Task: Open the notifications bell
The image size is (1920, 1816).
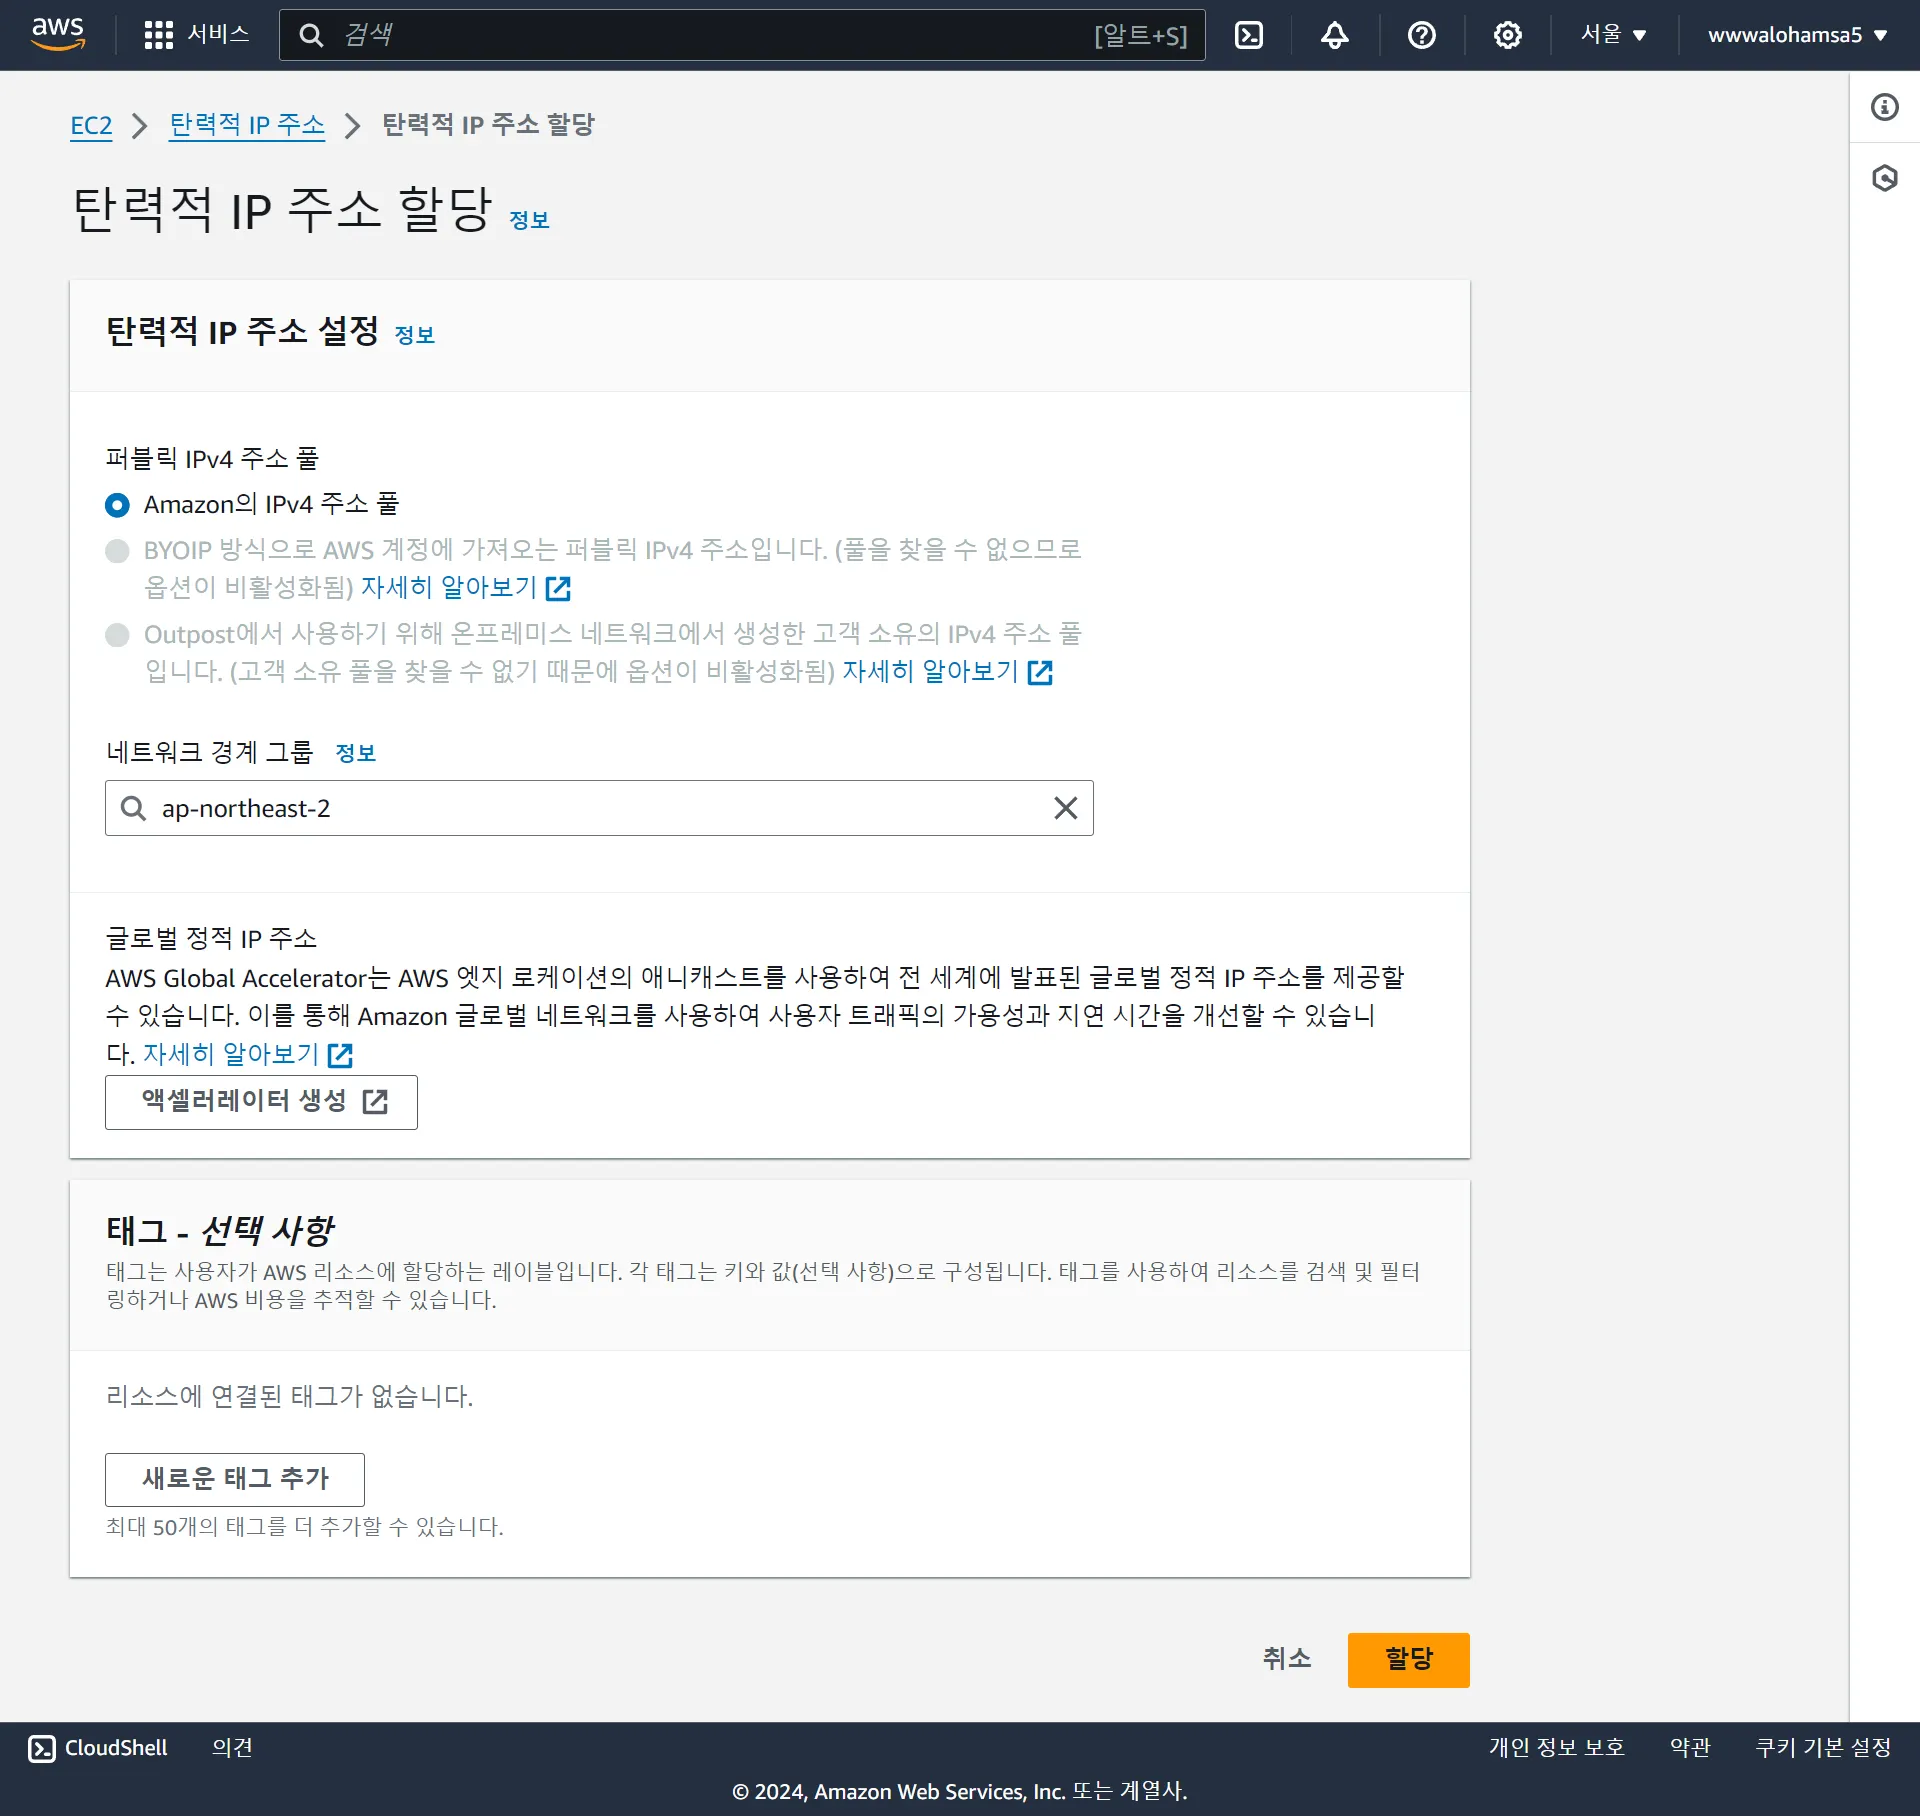Action: tap(1335, 35)
